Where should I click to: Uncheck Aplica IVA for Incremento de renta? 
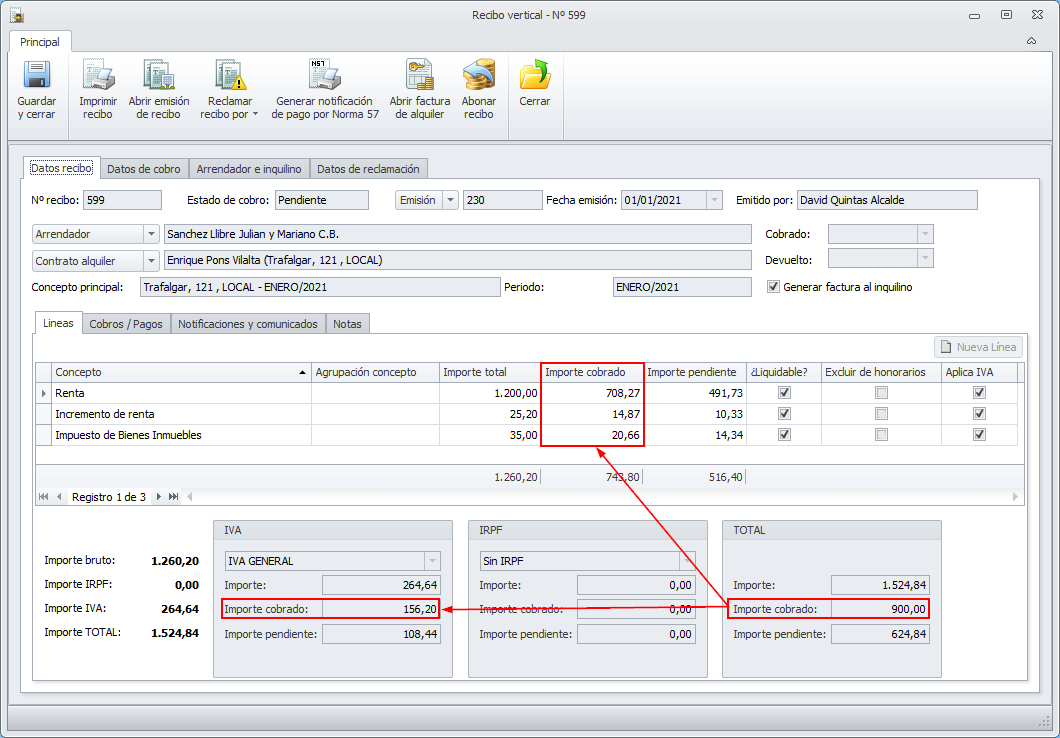pyautogui.click(x=979, y=414)
